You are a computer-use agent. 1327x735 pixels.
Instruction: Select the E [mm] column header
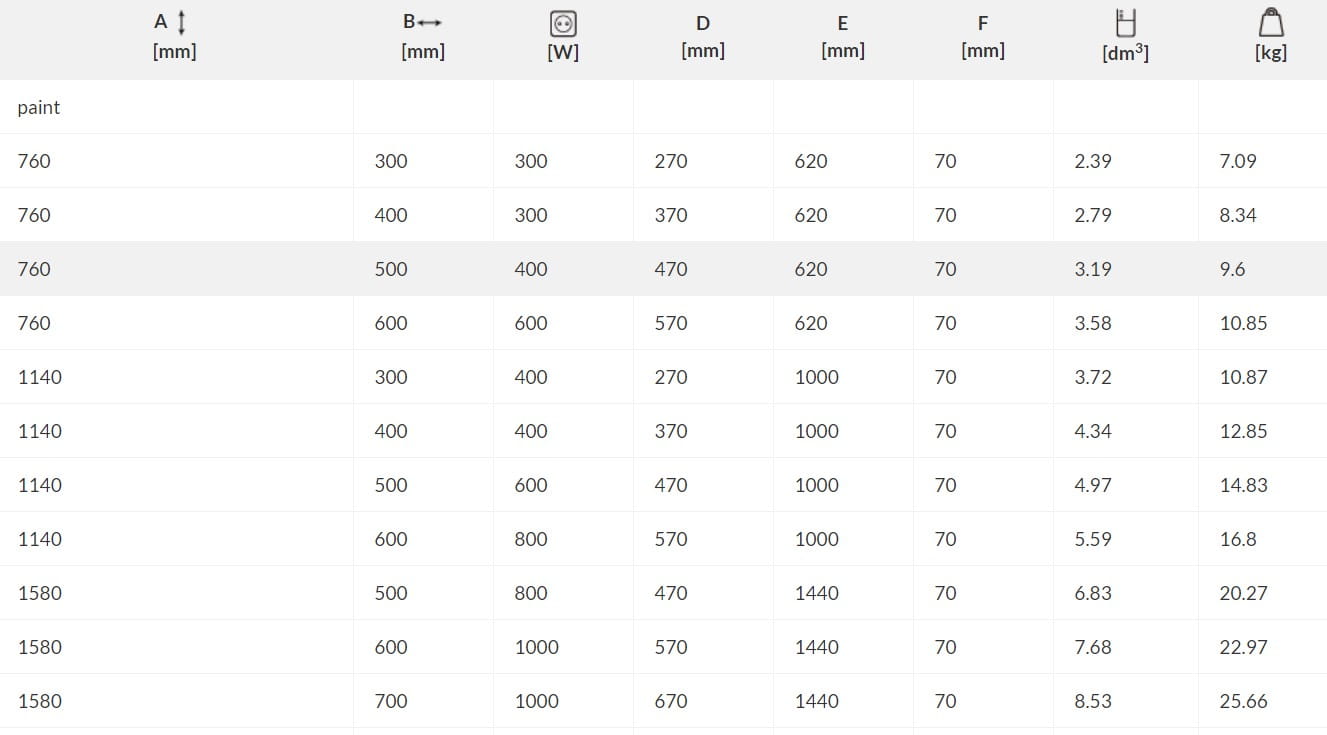point(842,37)
